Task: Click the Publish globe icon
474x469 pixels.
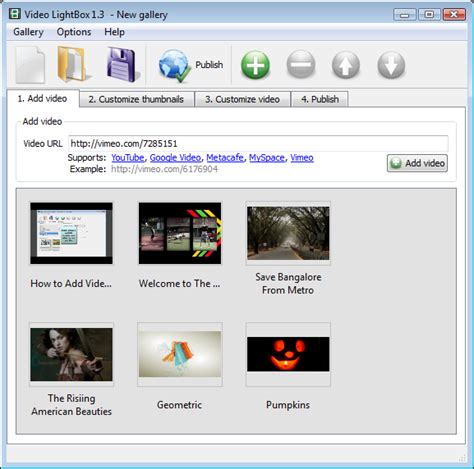Action: point(174,66)
